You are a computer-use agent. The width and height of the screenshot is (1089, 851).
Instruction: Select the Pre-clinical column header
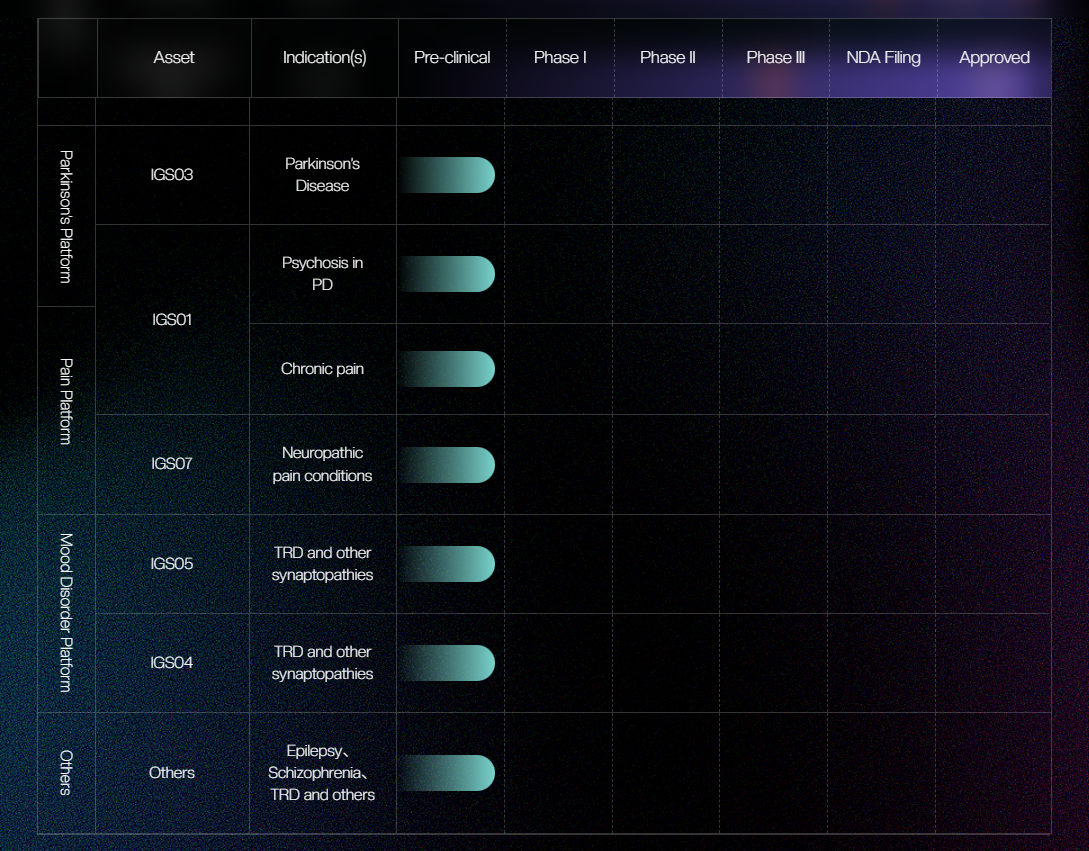coord(452,58)
